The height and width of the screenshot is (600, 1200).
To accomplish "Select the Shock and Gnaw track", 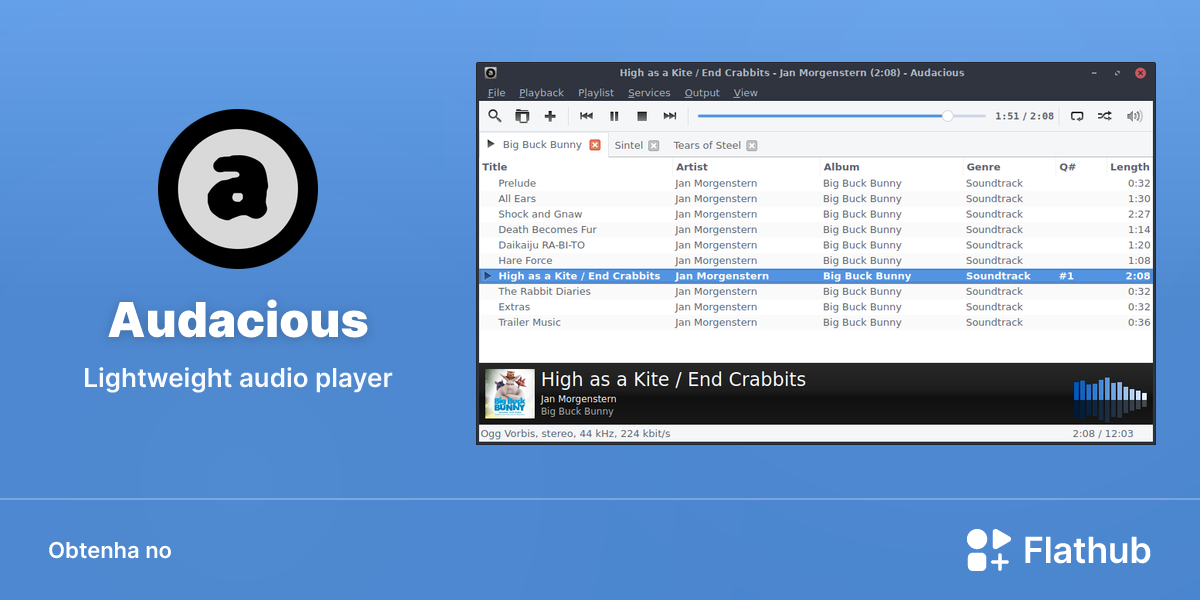I will pos(816,214).
